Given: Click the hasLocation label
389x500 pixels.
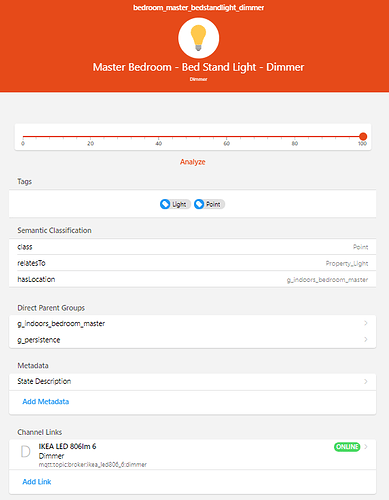Looking at the screenshot, I should pos(36,279).
